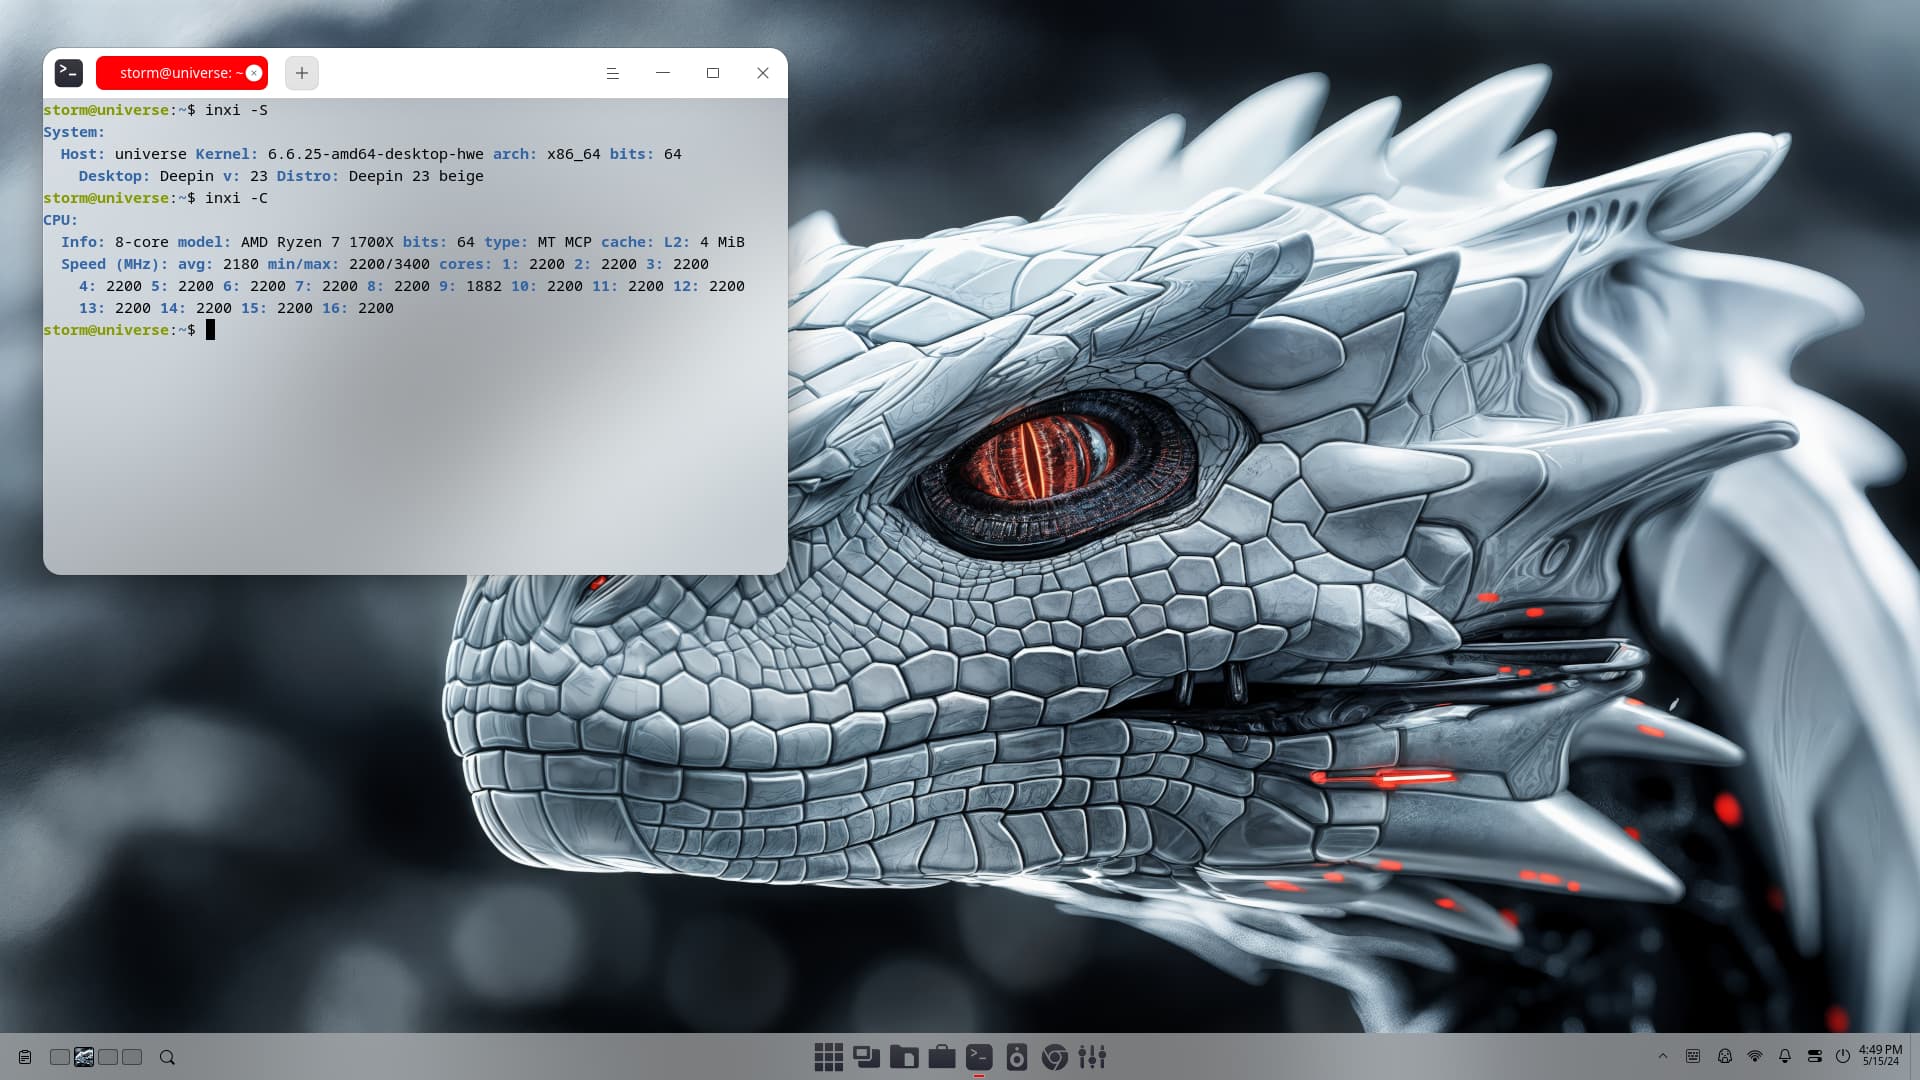Minimize the terminal window
The height and width of the screenshot is (1080, 1920).
pos(663,73)
